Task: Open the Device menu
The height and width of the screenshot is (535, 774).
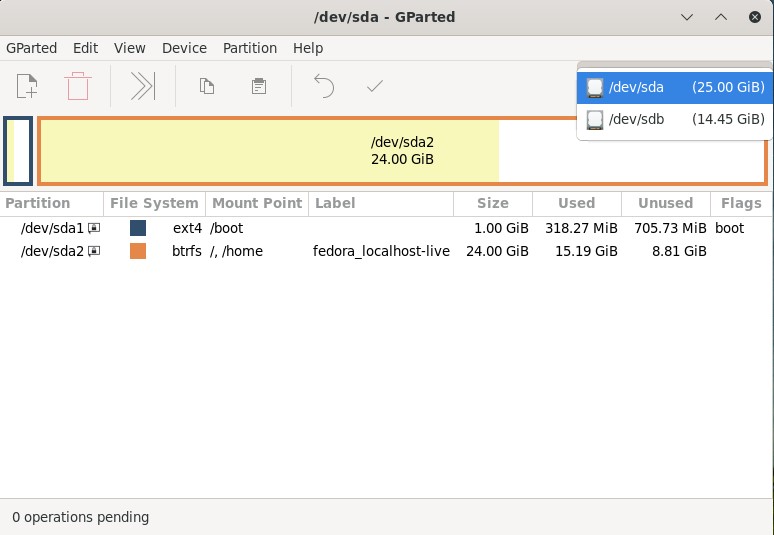Action: (184, 48)
